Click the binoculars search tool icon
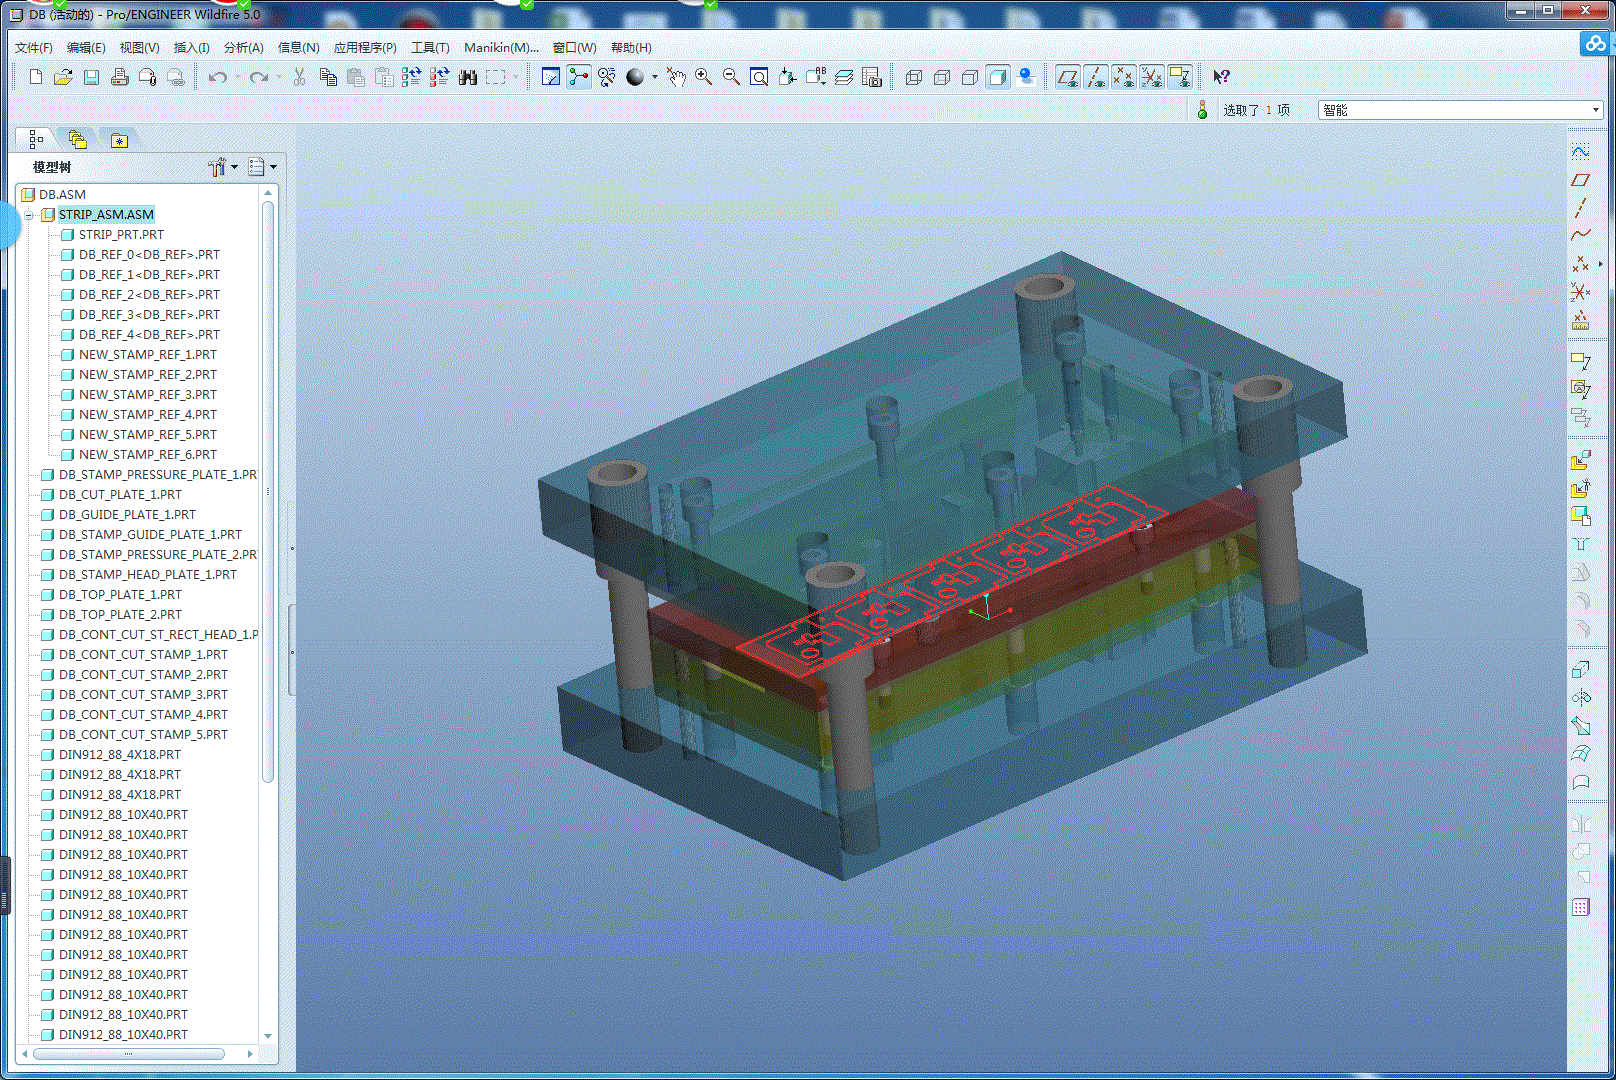1616x1080 pixels. pos(467,77)
